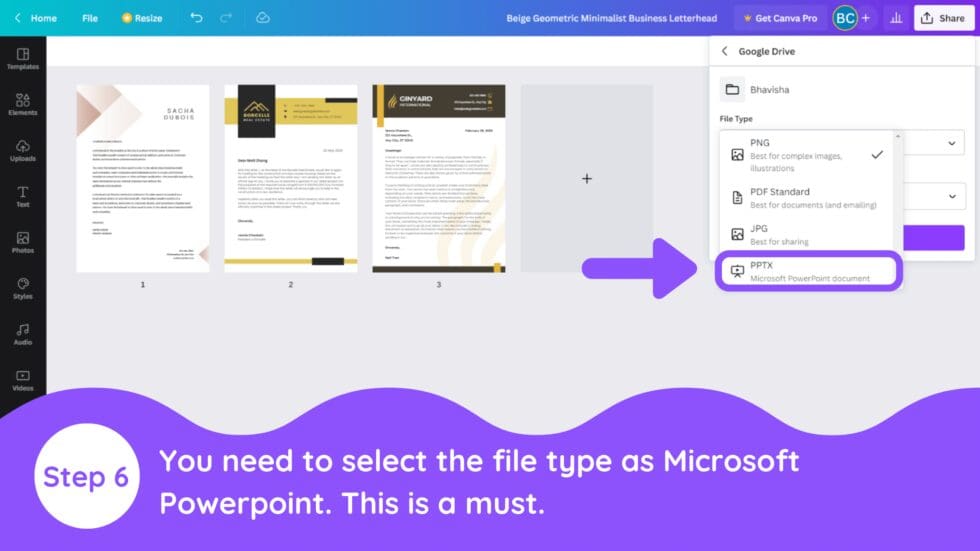
Task: Collapse the File Type dropdown chevron
Action: pyautogui.click(x=951, y=143)
